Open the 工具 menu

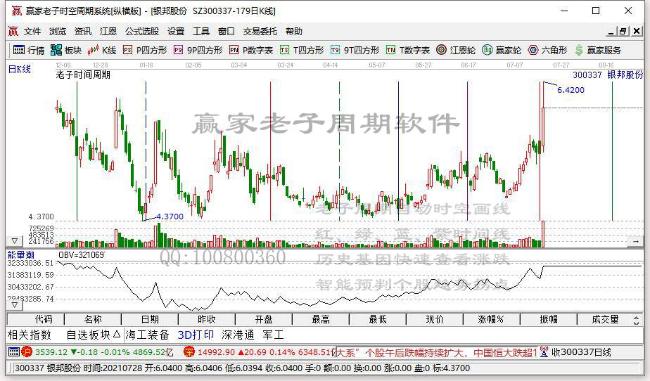click(x=201, y=31)
